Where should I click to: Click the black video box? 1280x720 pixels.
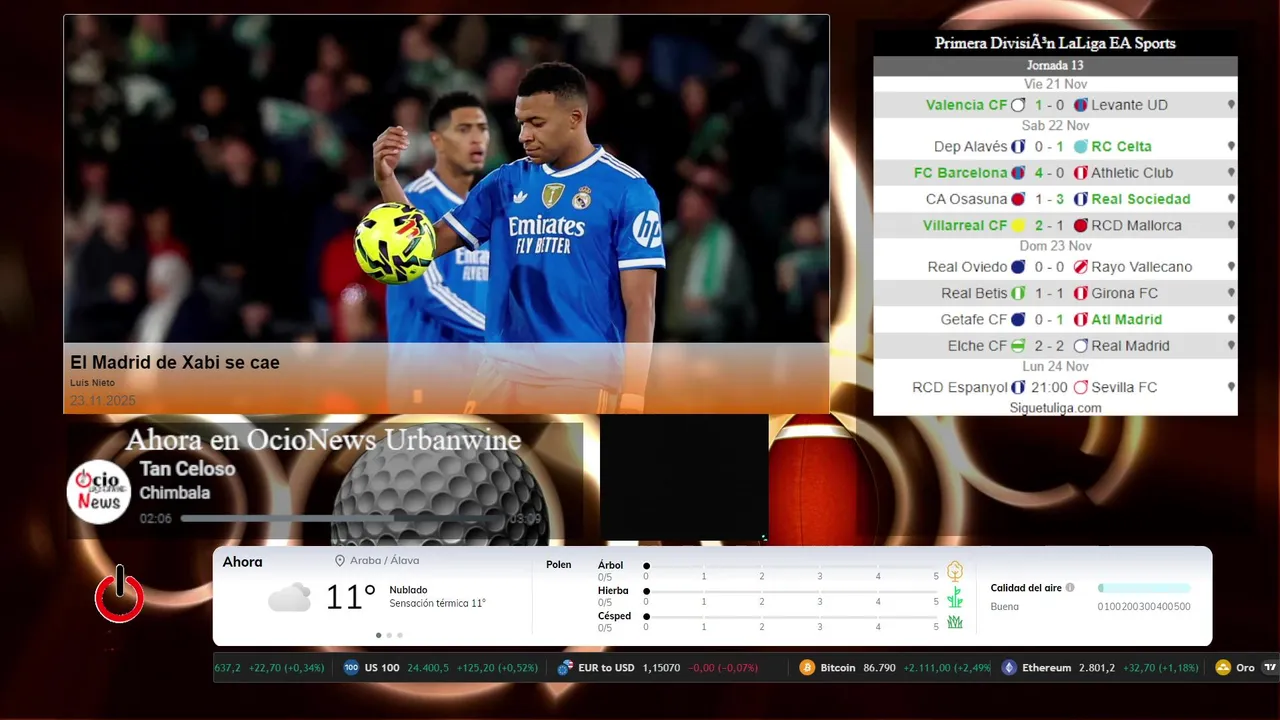[684, 478]
